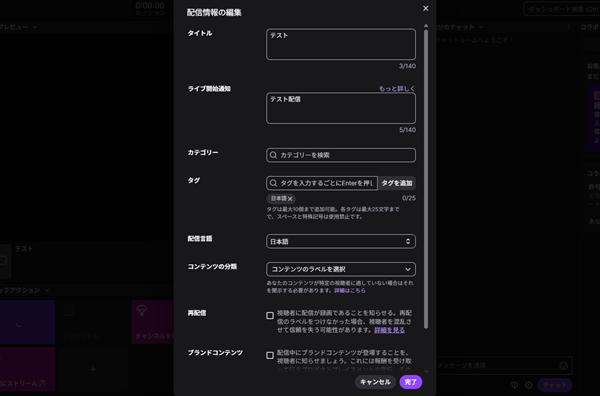The width and height of the screenshot is (600, 396).
Task: Click the scroll up arrow in dialog
Action: [426, 26]
